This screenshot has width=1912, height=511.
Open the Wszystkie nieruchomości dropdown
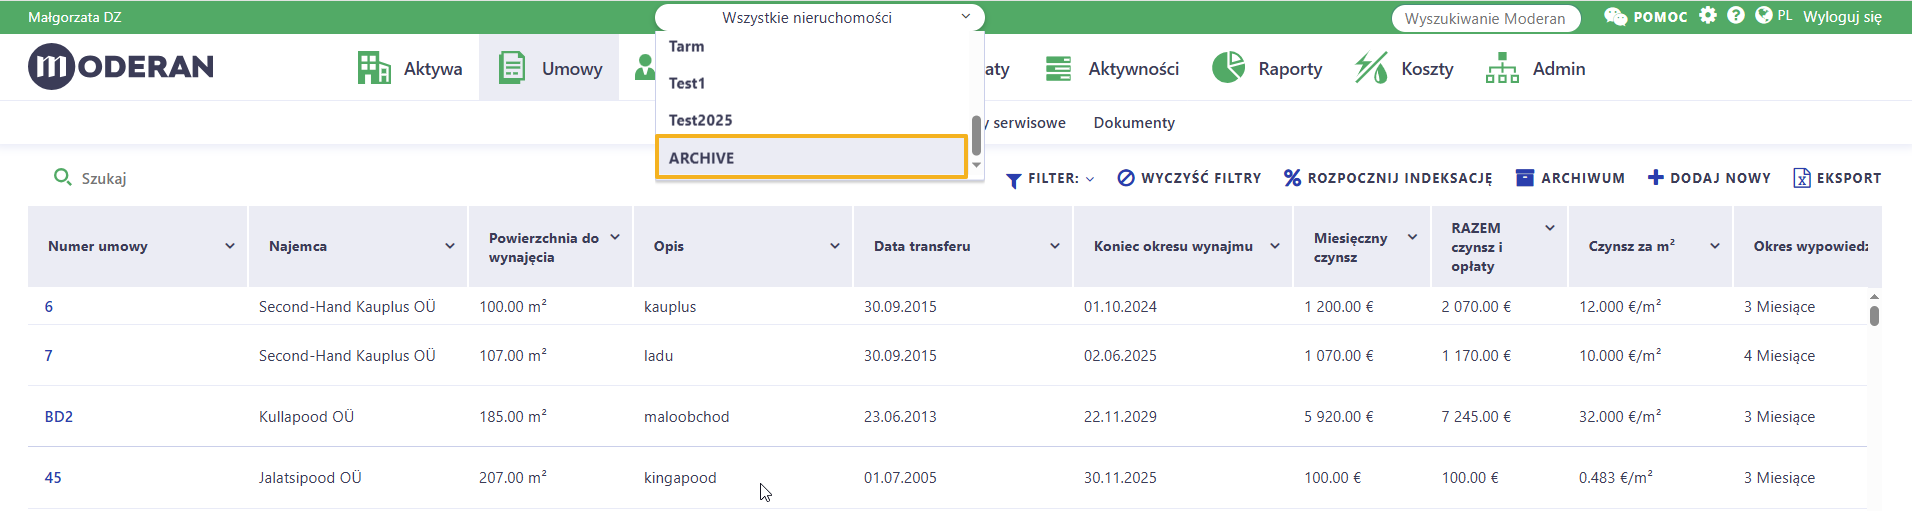point(820,17)
